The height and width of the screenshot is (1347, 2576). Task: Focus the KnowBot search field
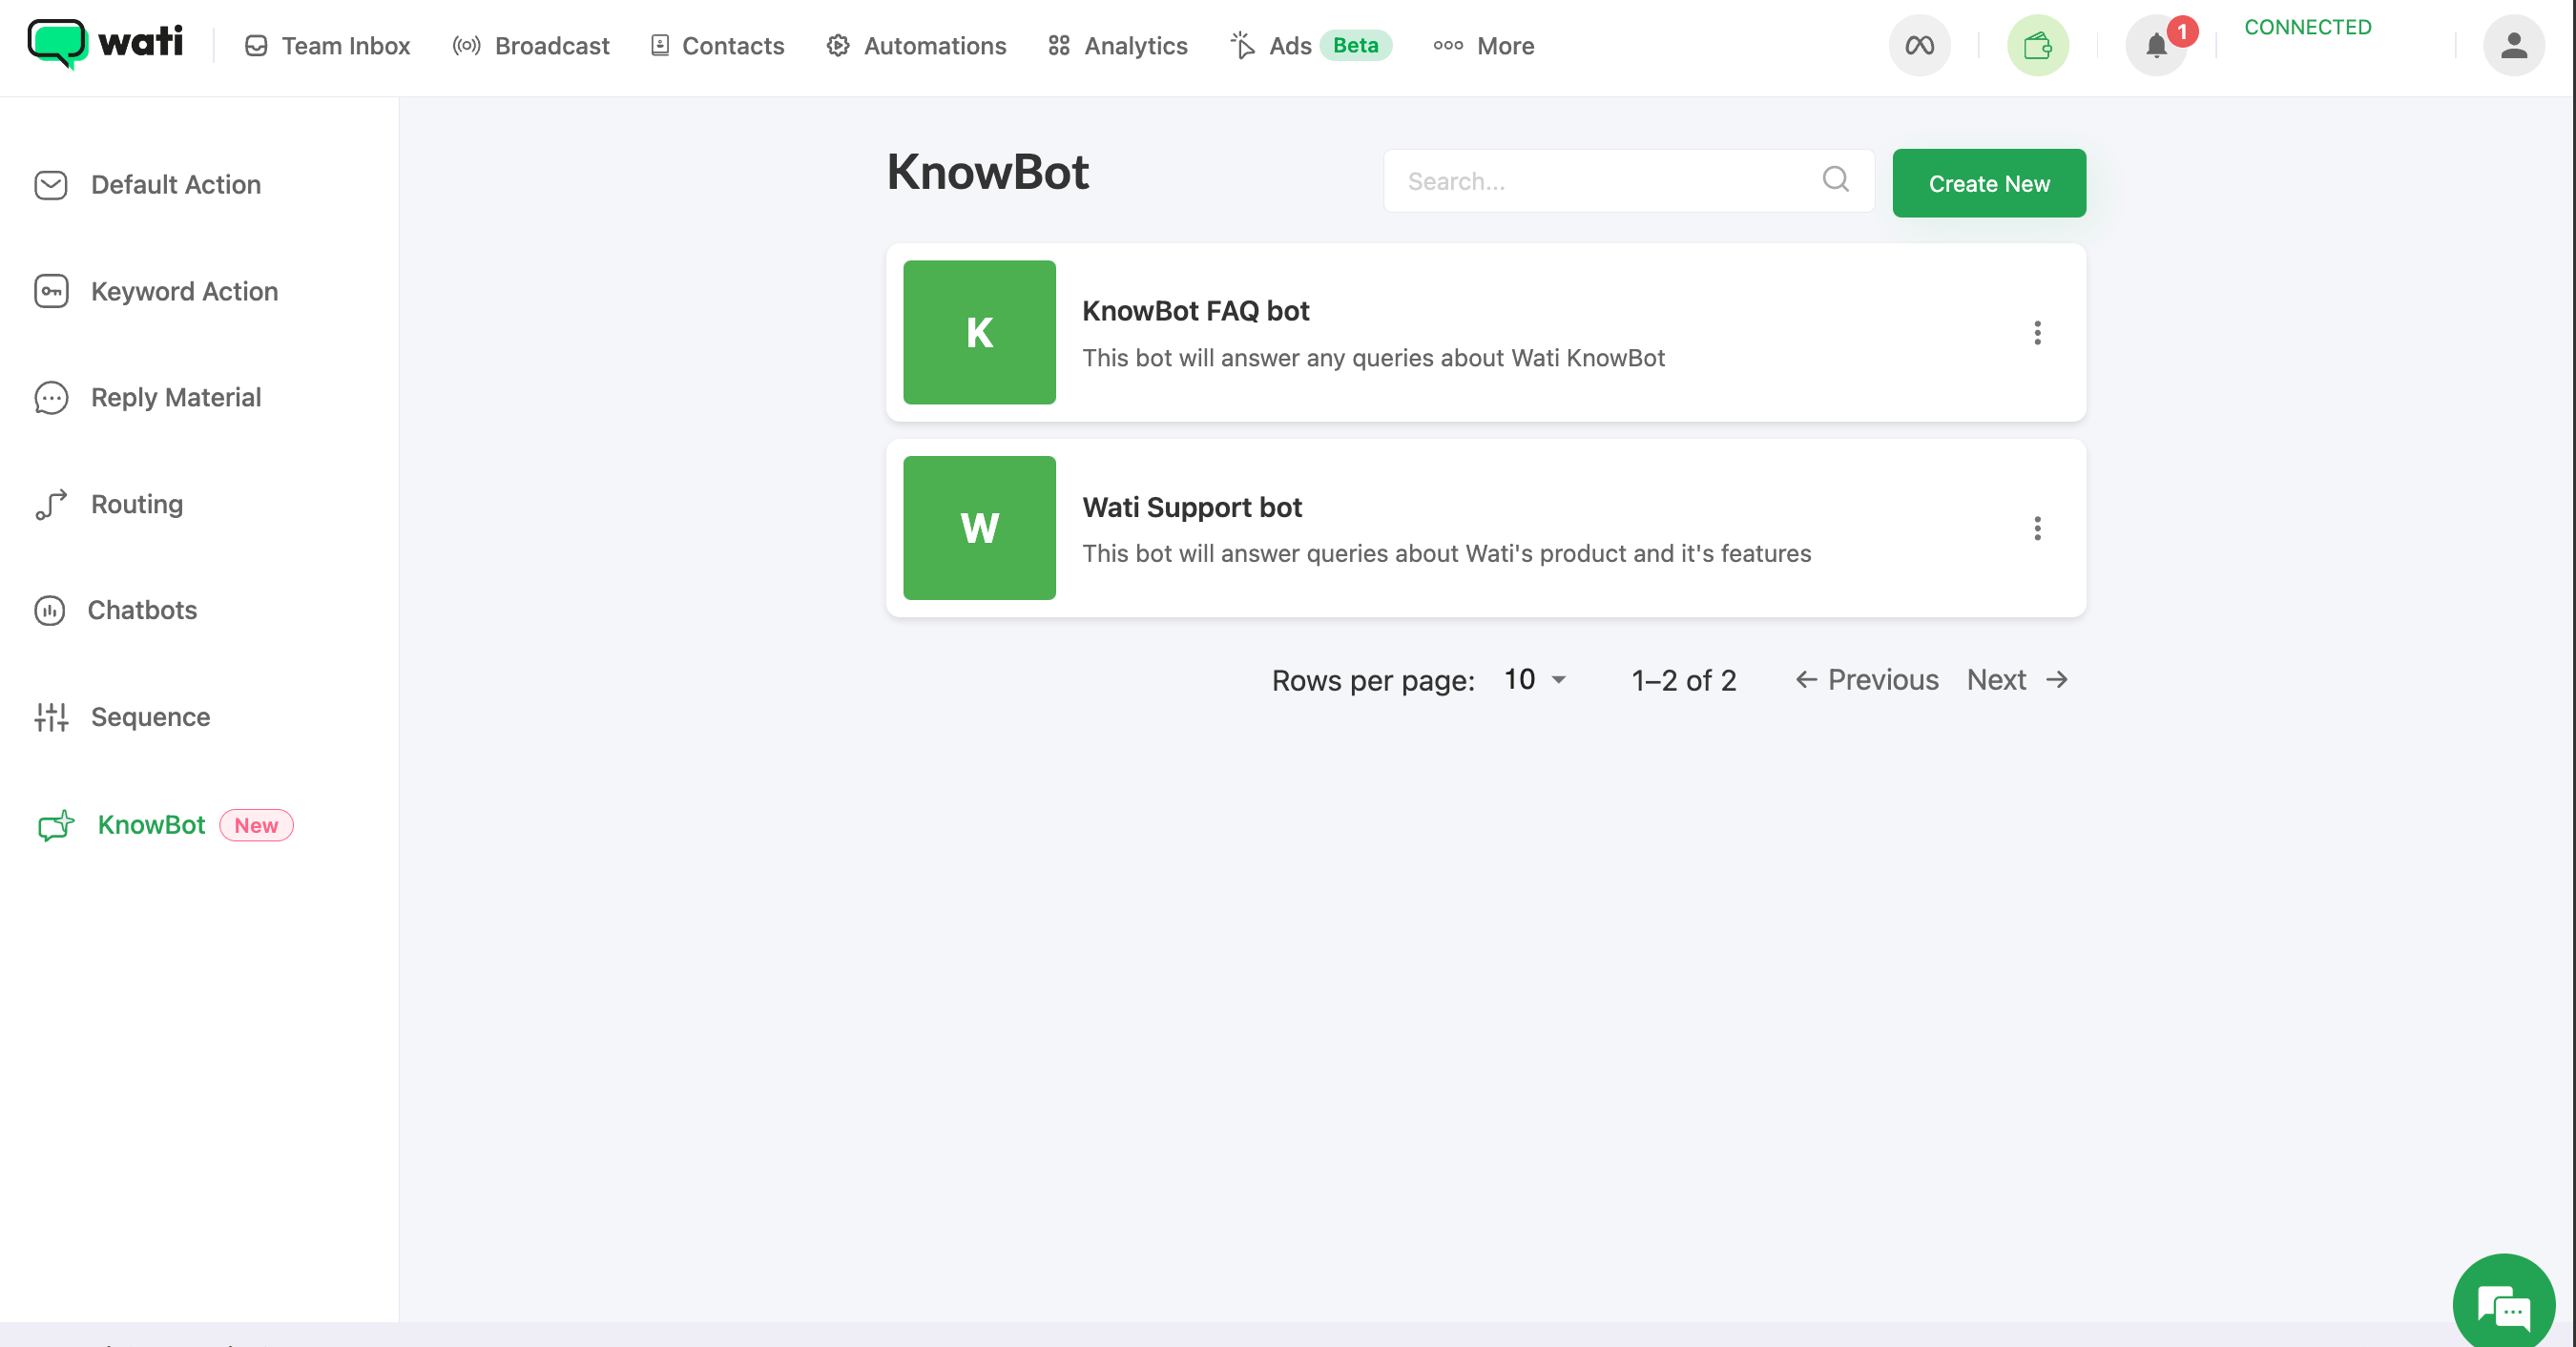[1629, 181]
